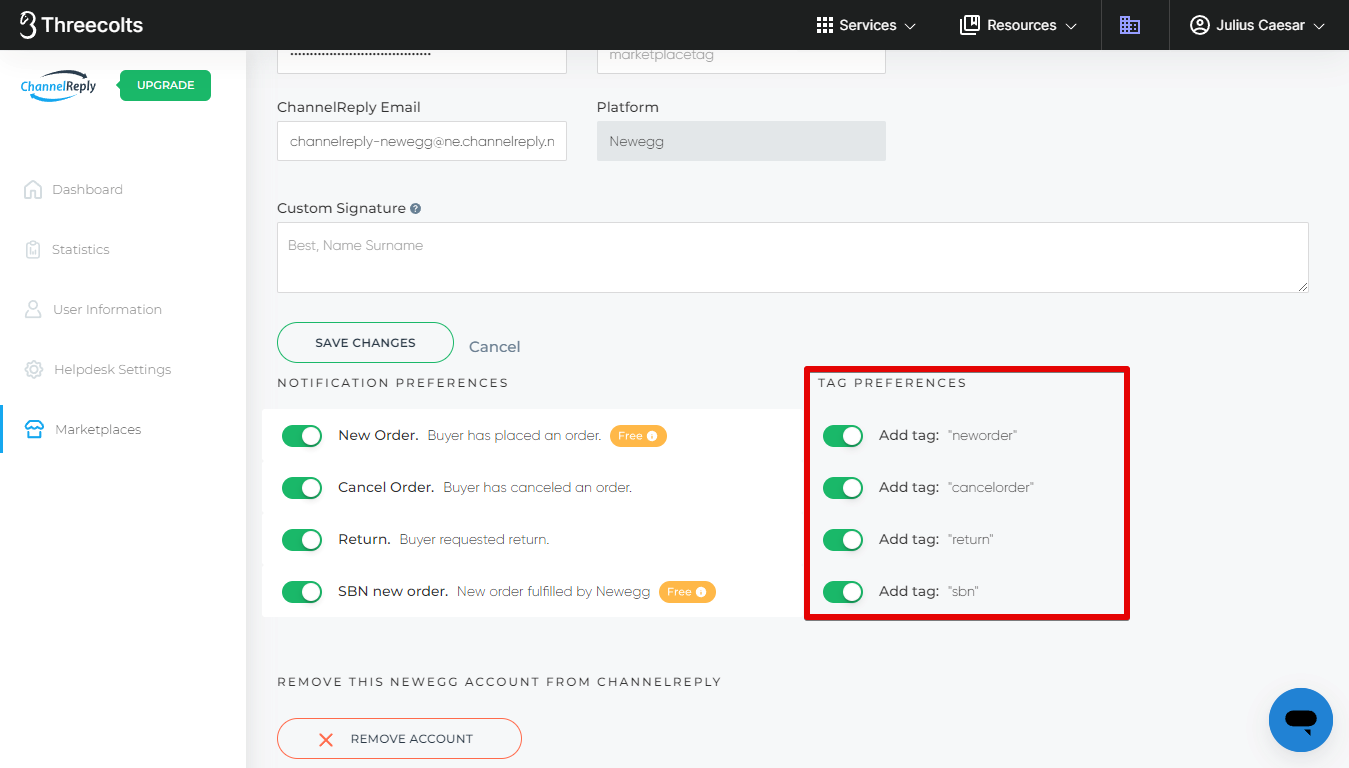Click the Save Changes button

pos(365,342)
